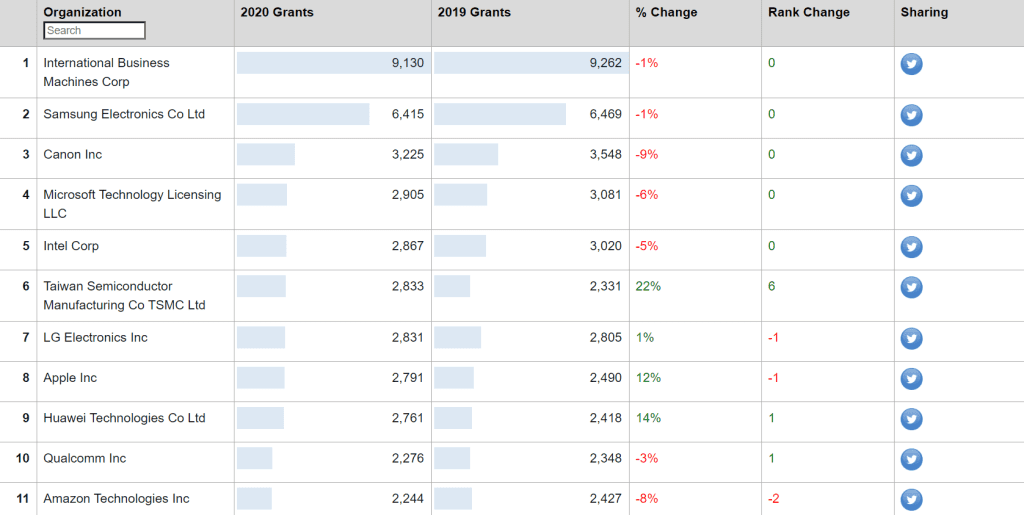The width and height of the screenshot is (1024, 515).
Task: Sort by the 2019 Grants column header
Action: pyautogui.click(x=474, y=12)
